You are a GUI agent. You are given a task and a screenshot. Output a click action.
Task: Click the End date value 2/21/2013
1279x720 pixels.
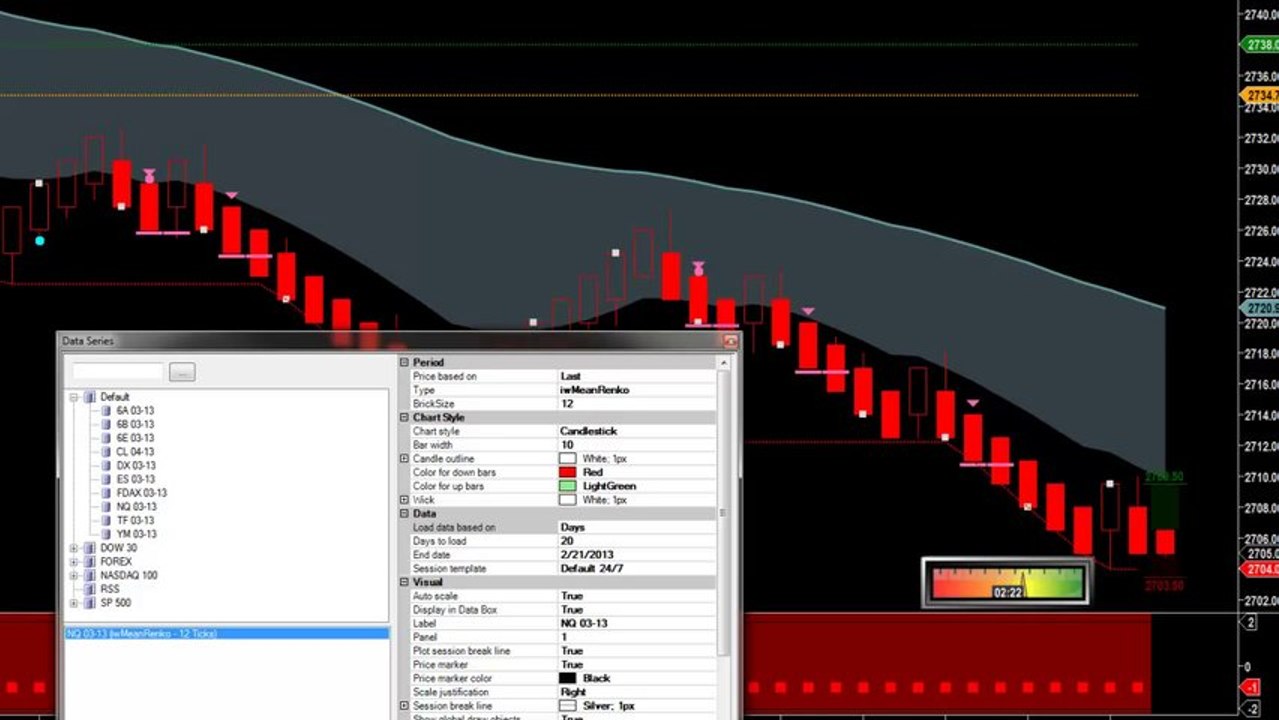(x=636, y=555)
